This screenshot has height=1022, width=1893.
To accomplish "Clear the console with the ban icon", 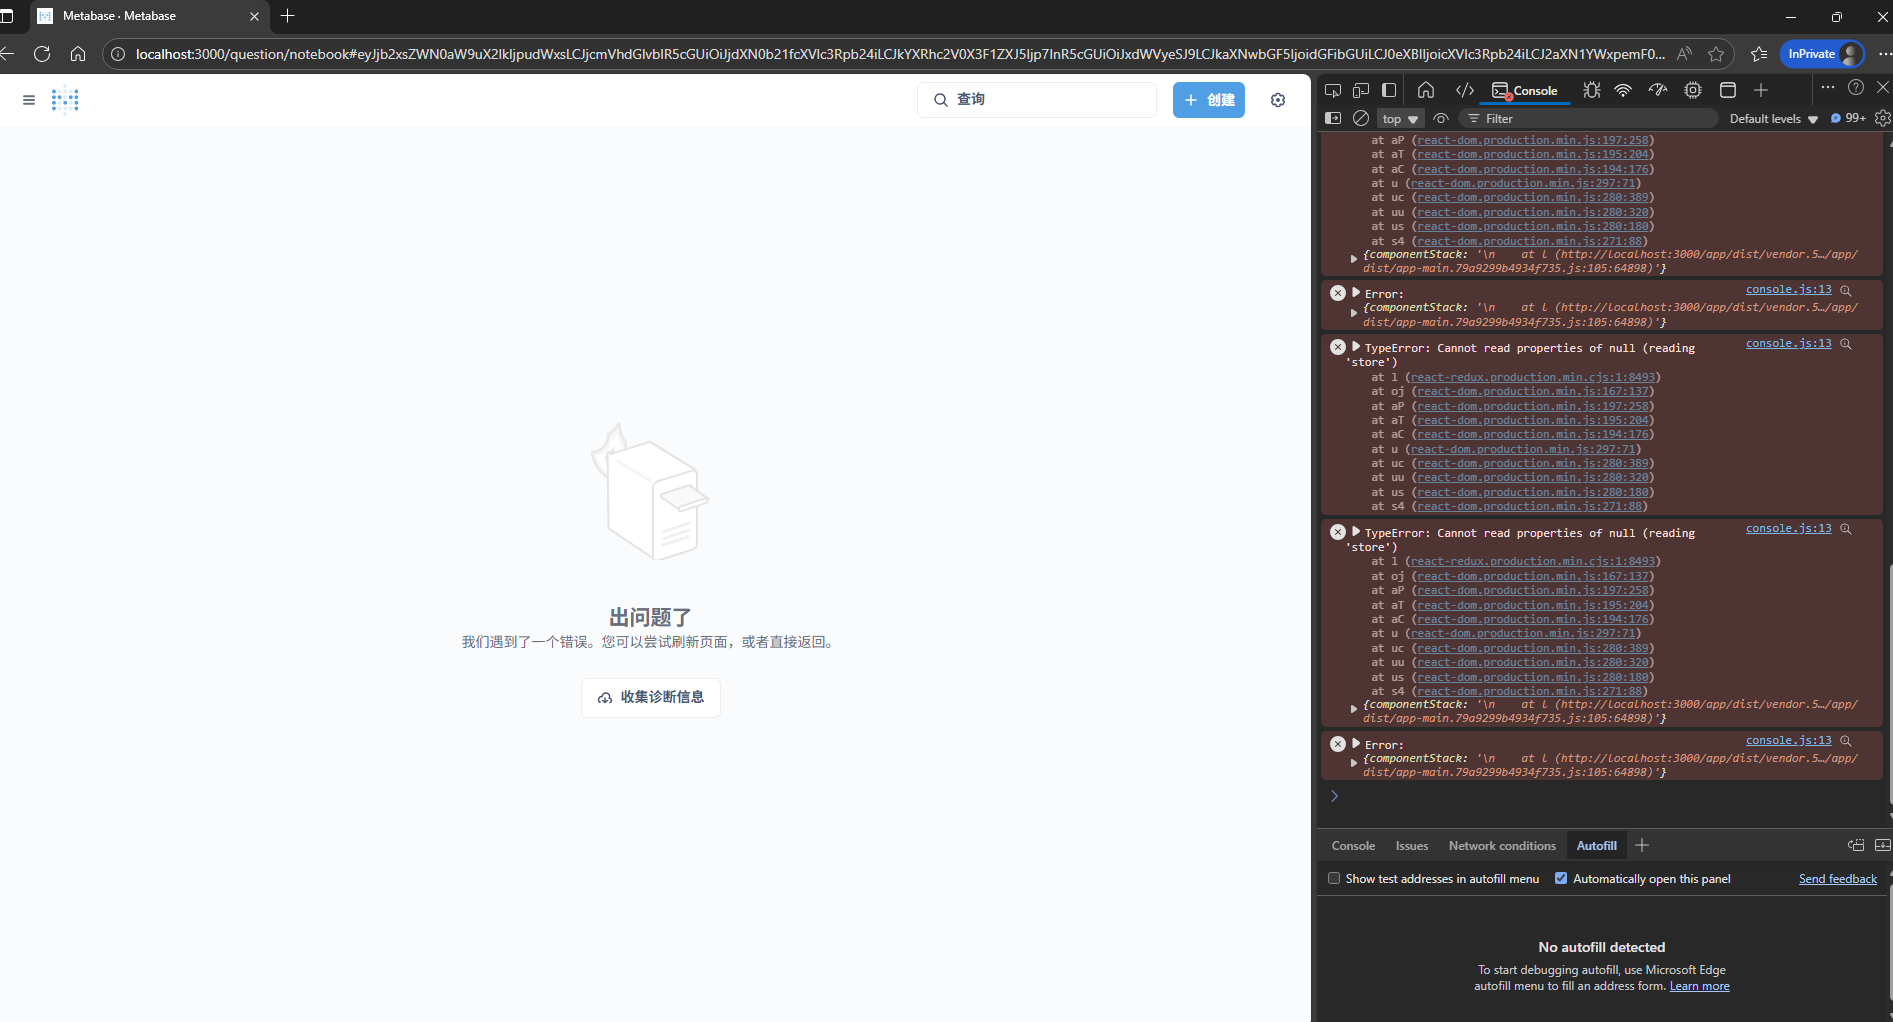I will tap(1361, 118).
